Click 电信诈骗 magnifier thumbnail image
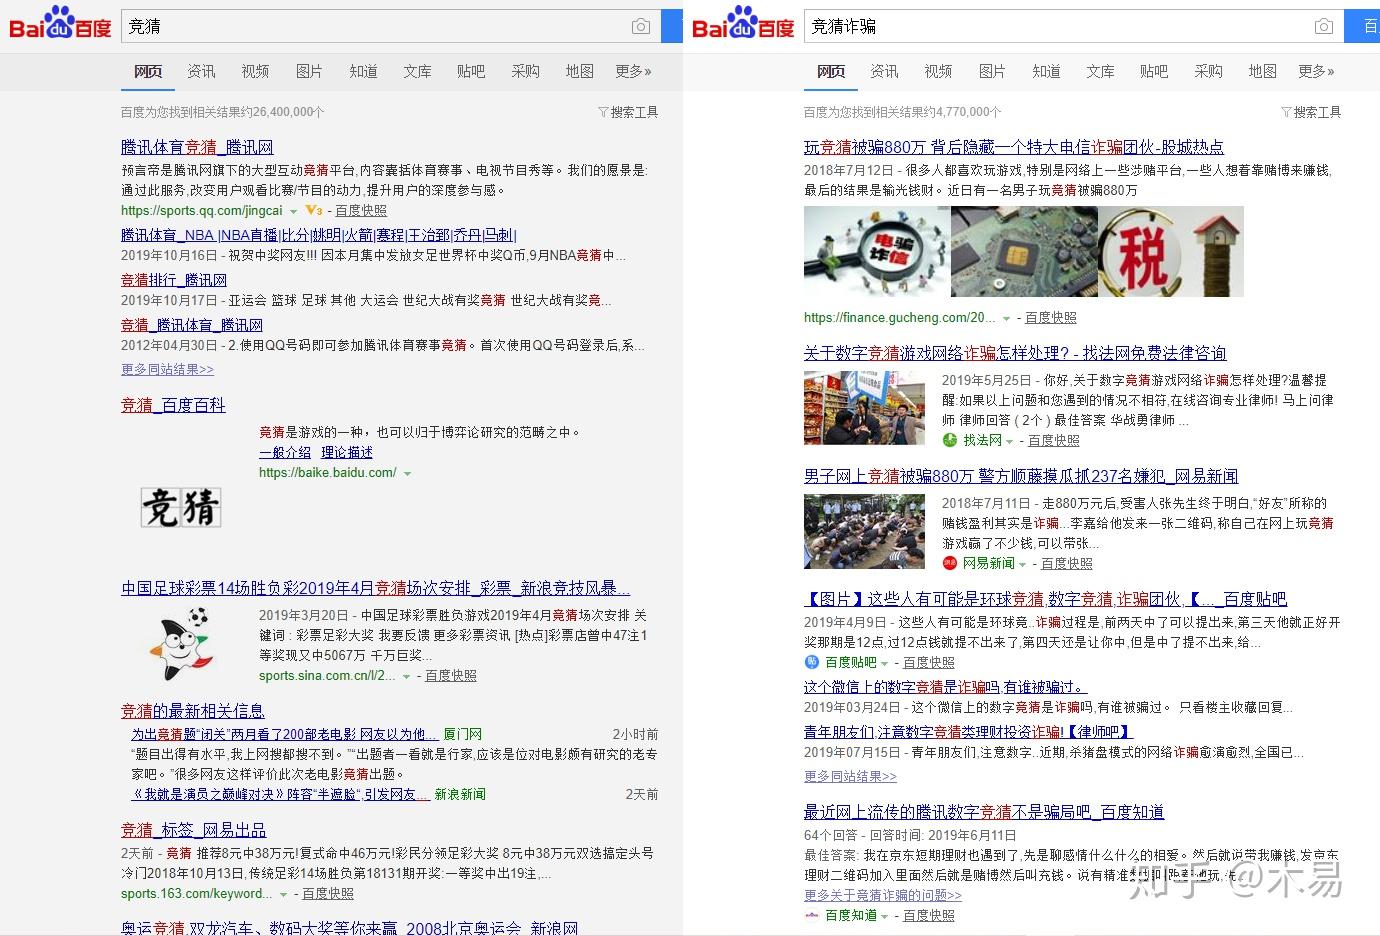 point(877,252)
